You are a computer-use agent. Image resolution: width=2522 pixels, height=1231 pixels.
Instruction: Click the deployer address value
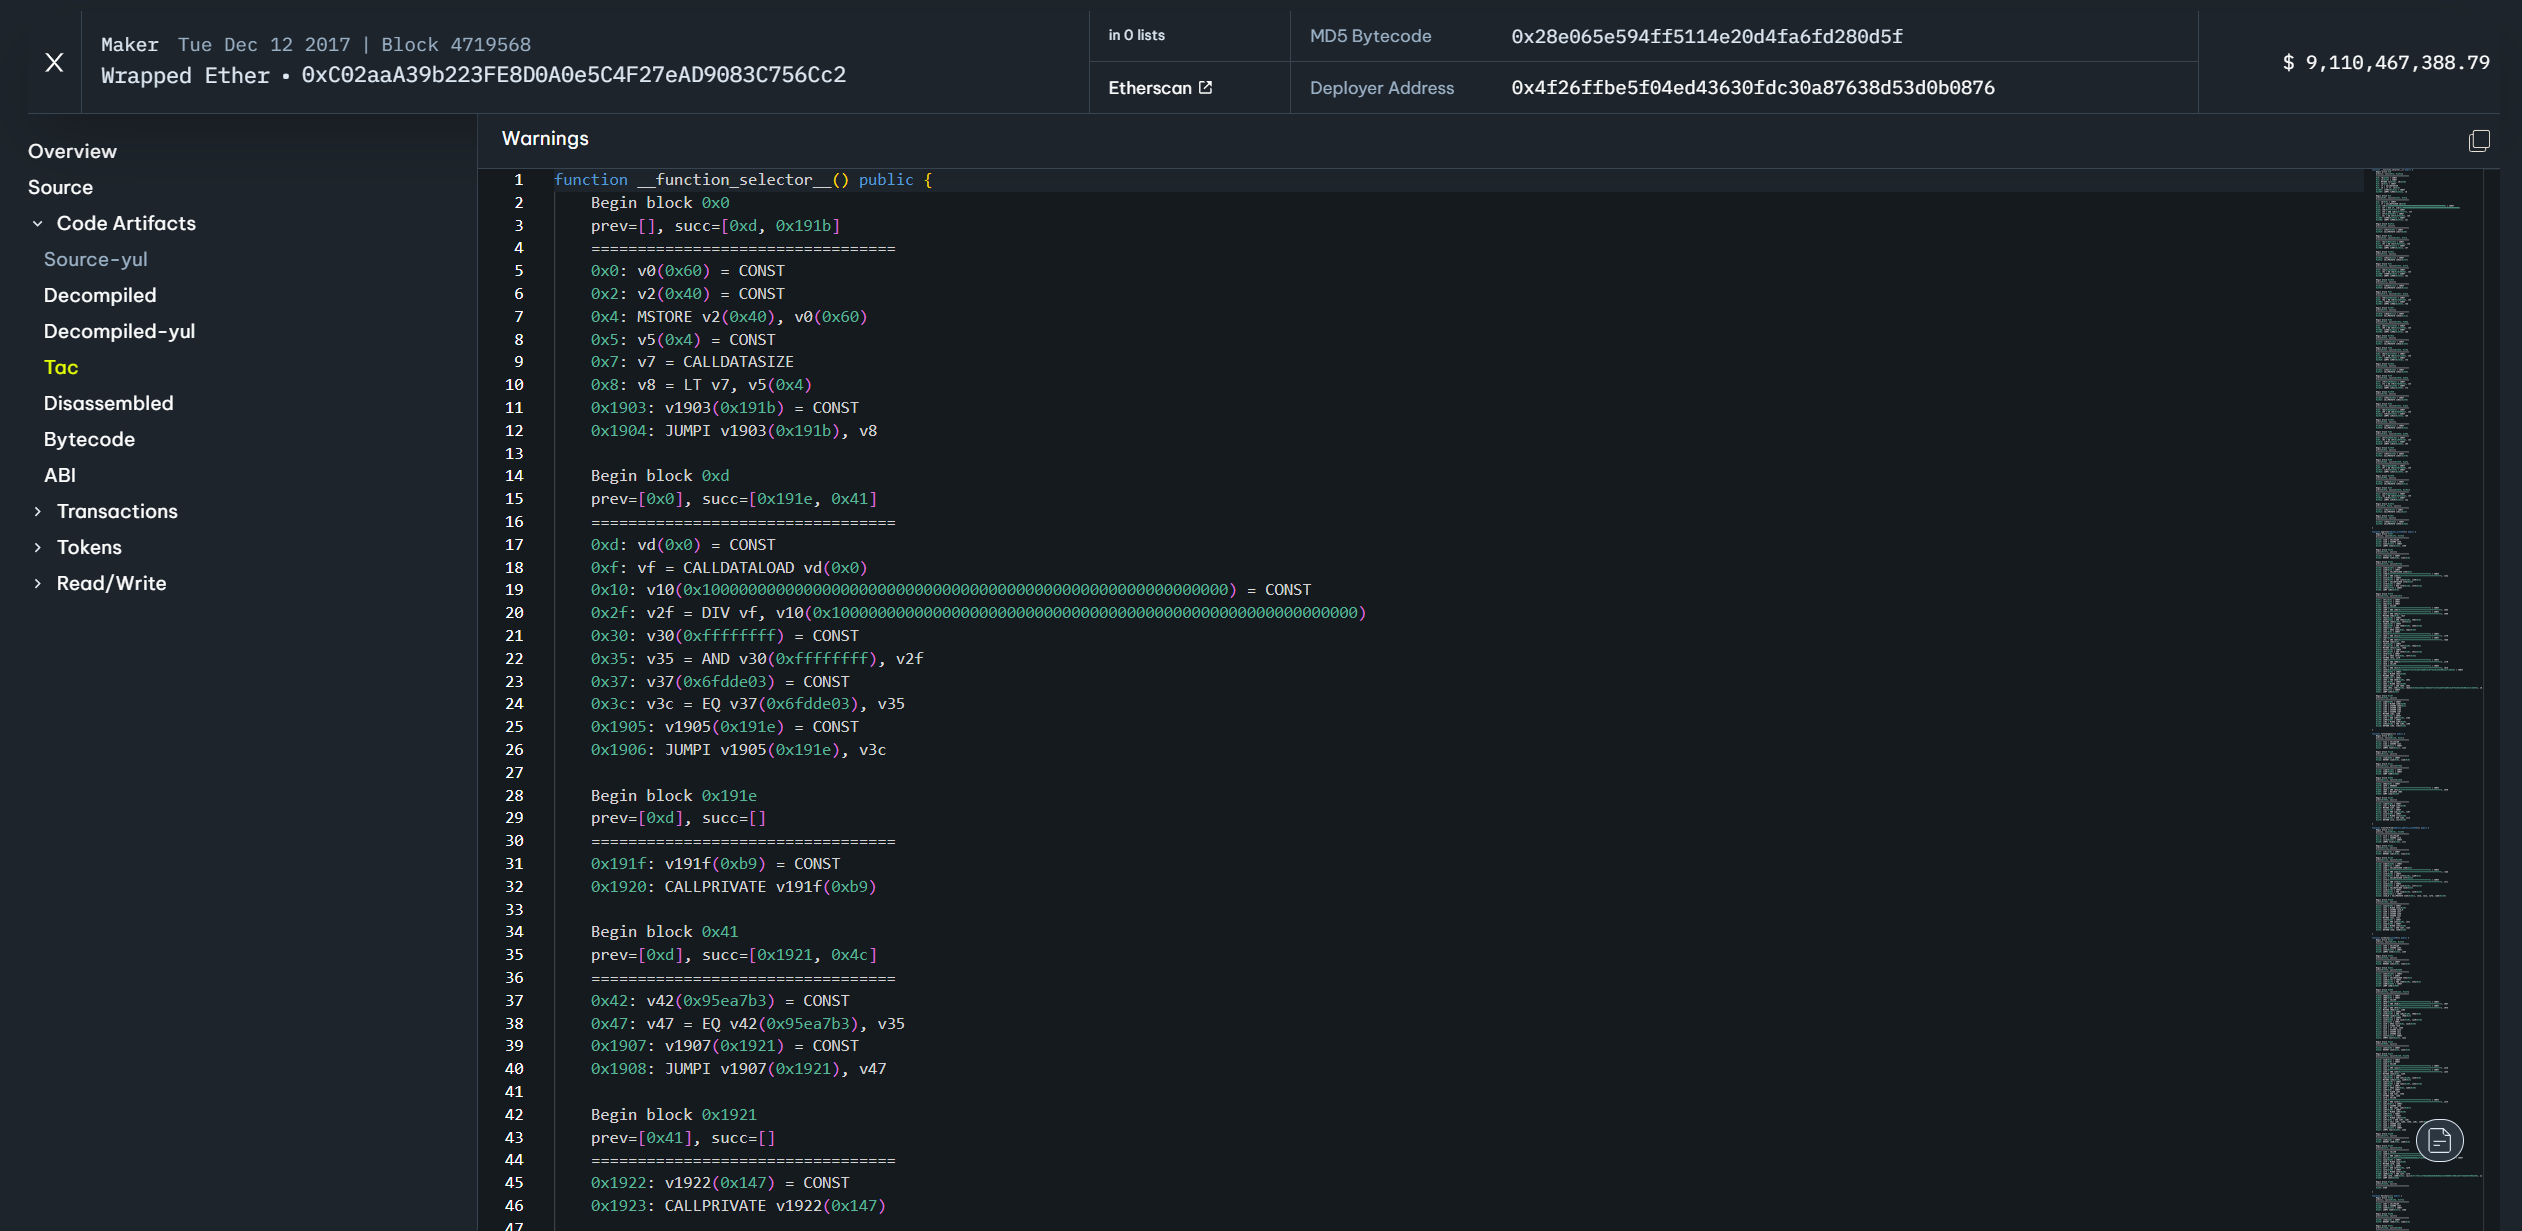click(1752, 88)
